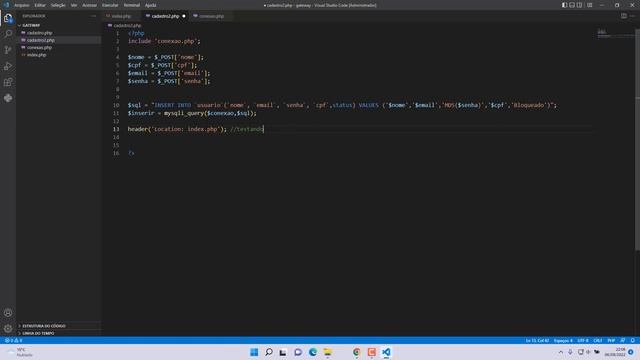Screen dimensions: 640x360
Task: Open File Explorer from the taskbar
Action: (x=327, y=352)
